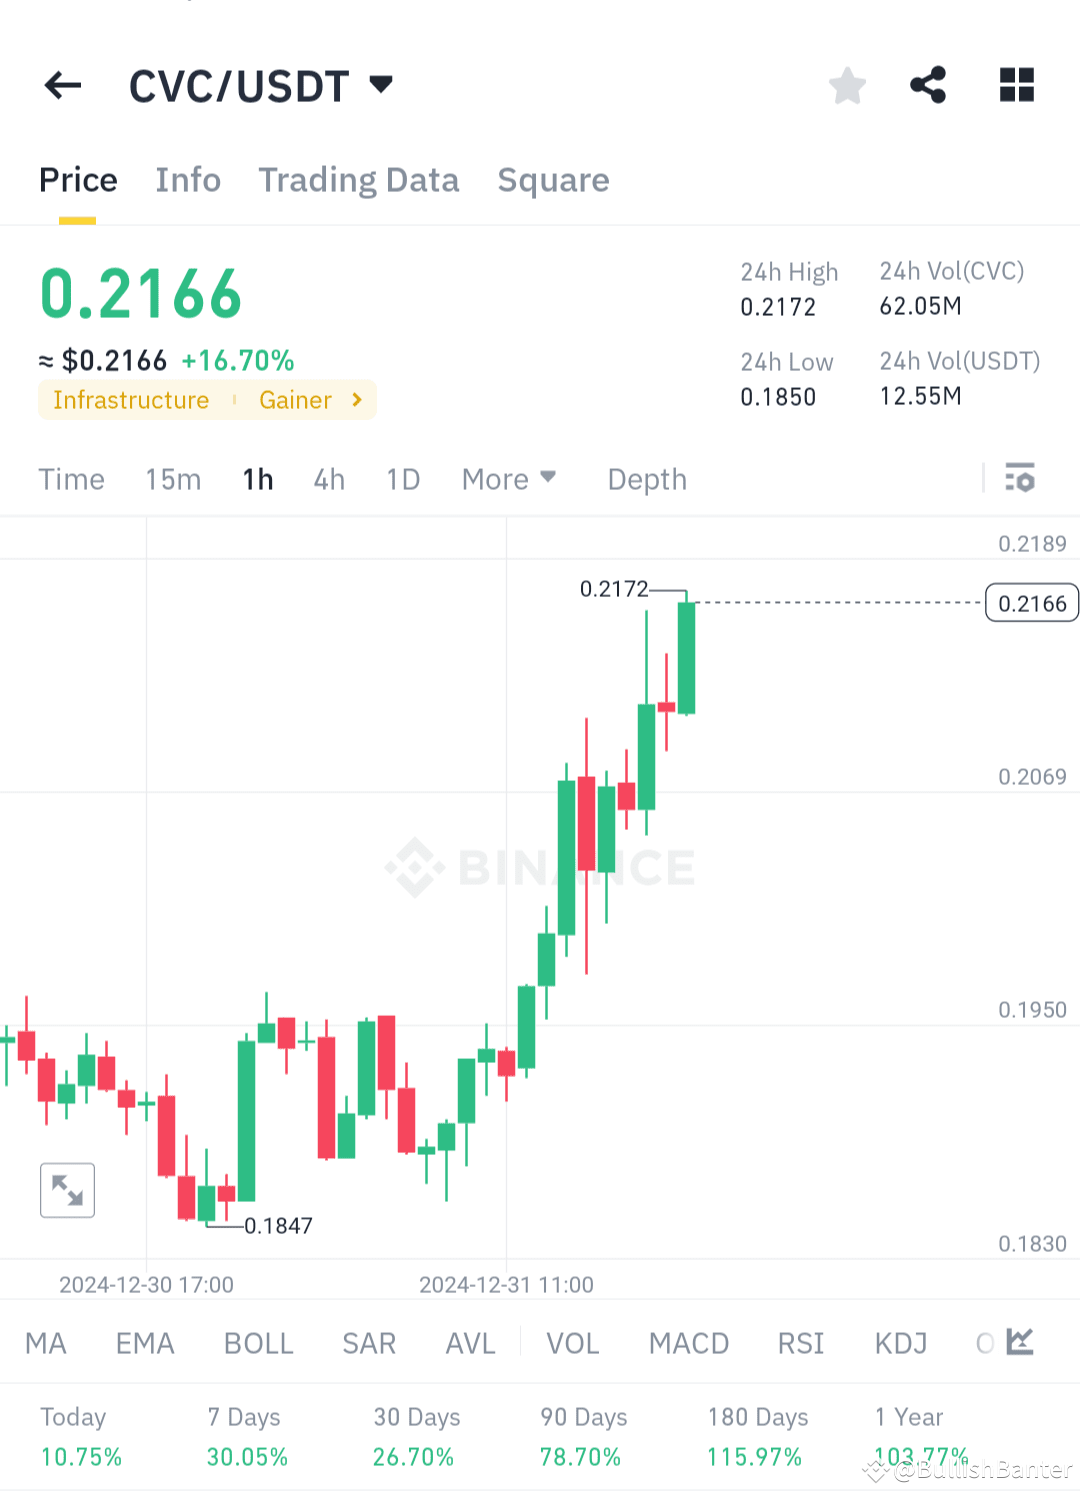The height and width of the screenshot is (1492, 1080).
Task: Open chart settings icon beside Depth
Action: (x=1020, y=479)
